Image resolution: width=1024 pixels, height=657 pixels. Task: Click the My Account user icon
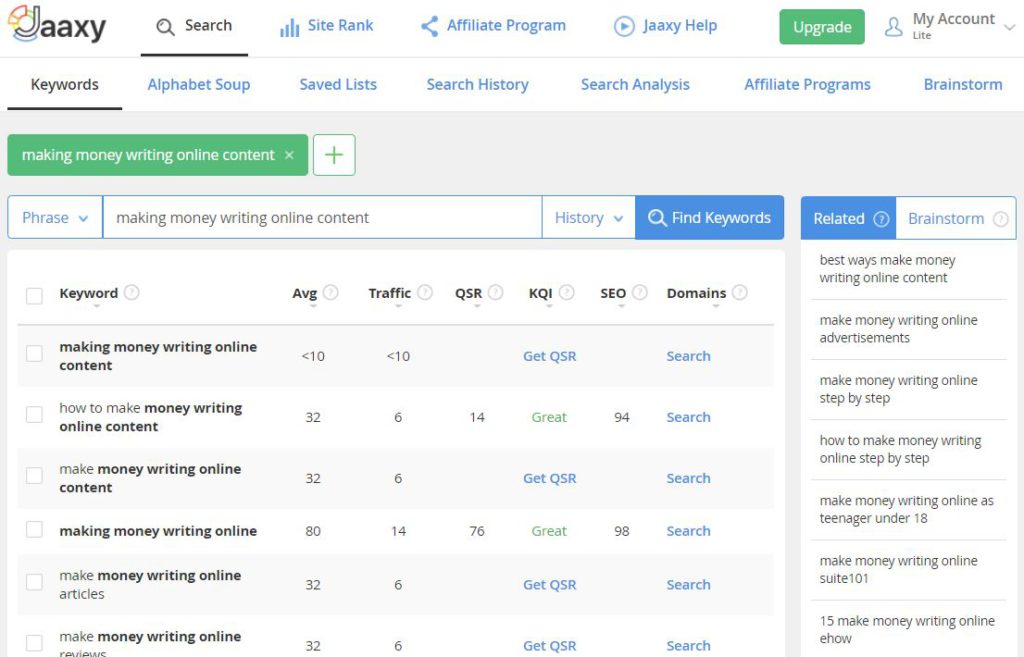coord(893,27)
